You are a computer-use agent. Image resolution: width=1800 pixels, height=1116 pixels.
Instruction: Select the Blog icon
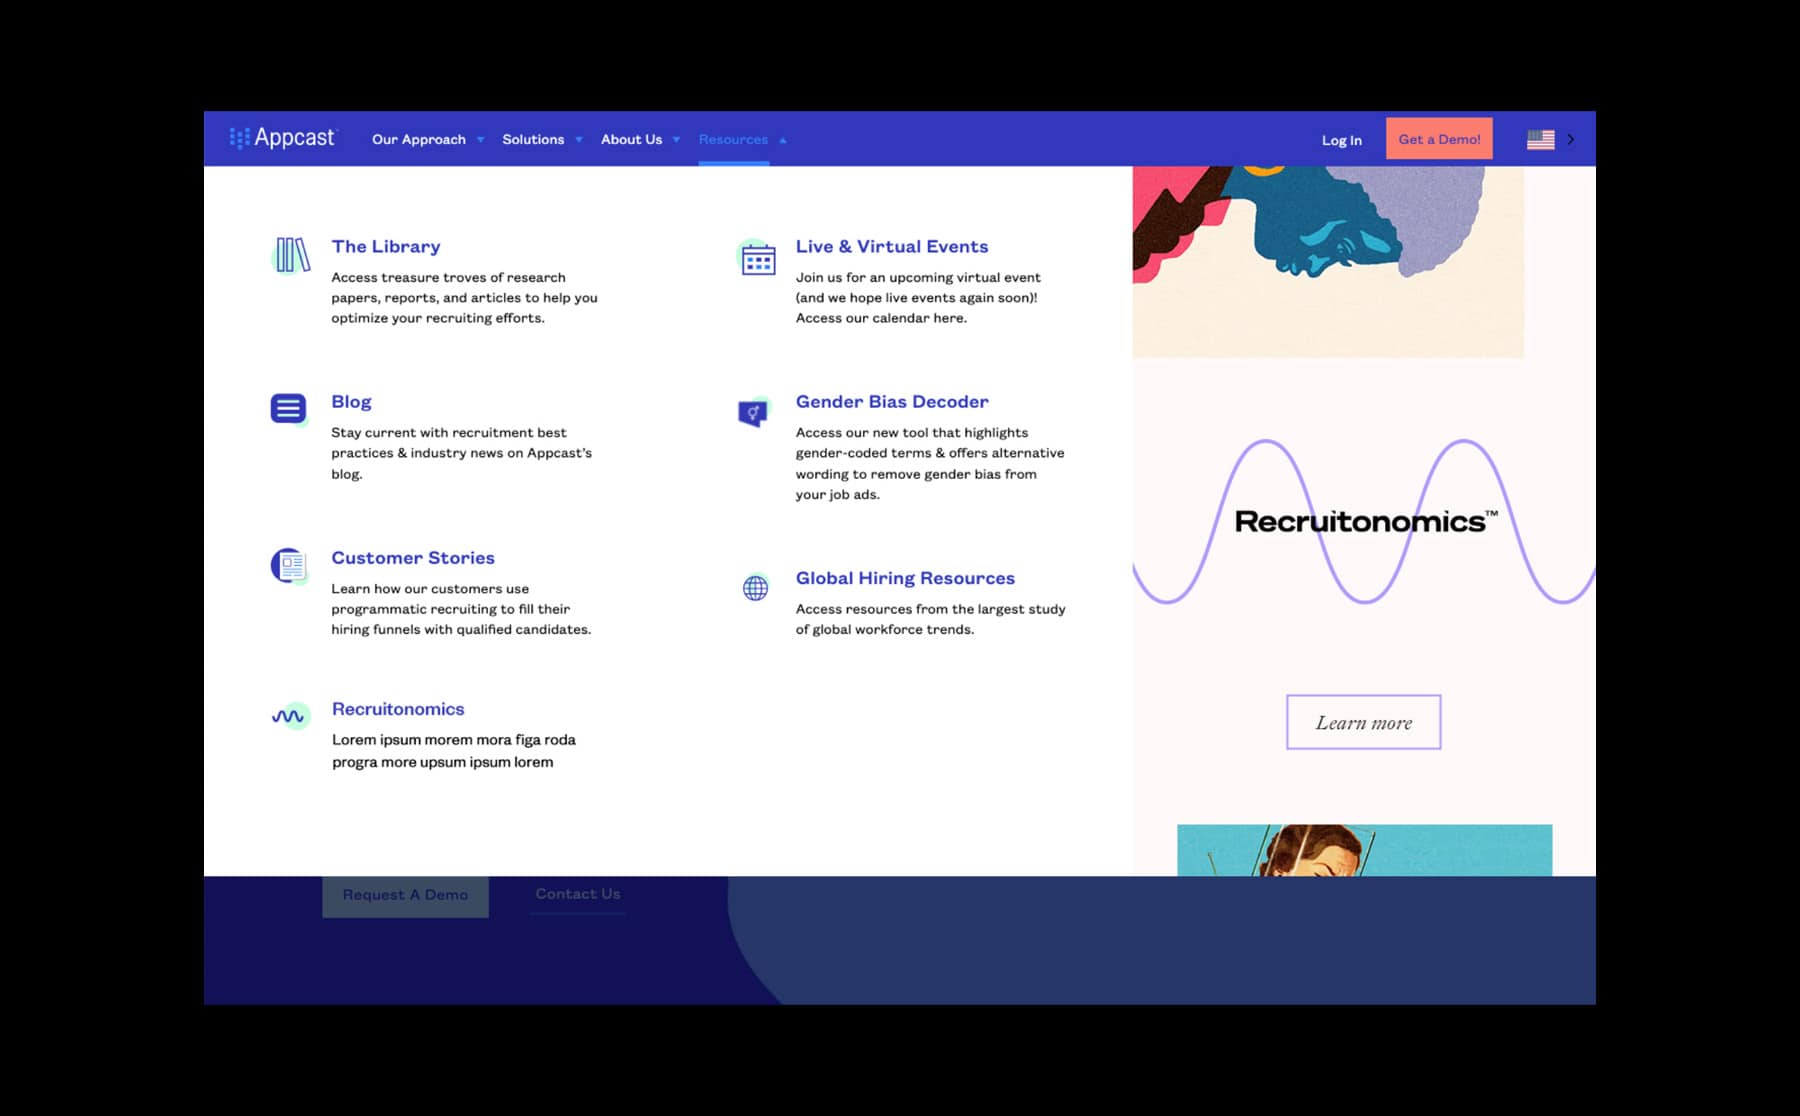[x=287, y=408]
